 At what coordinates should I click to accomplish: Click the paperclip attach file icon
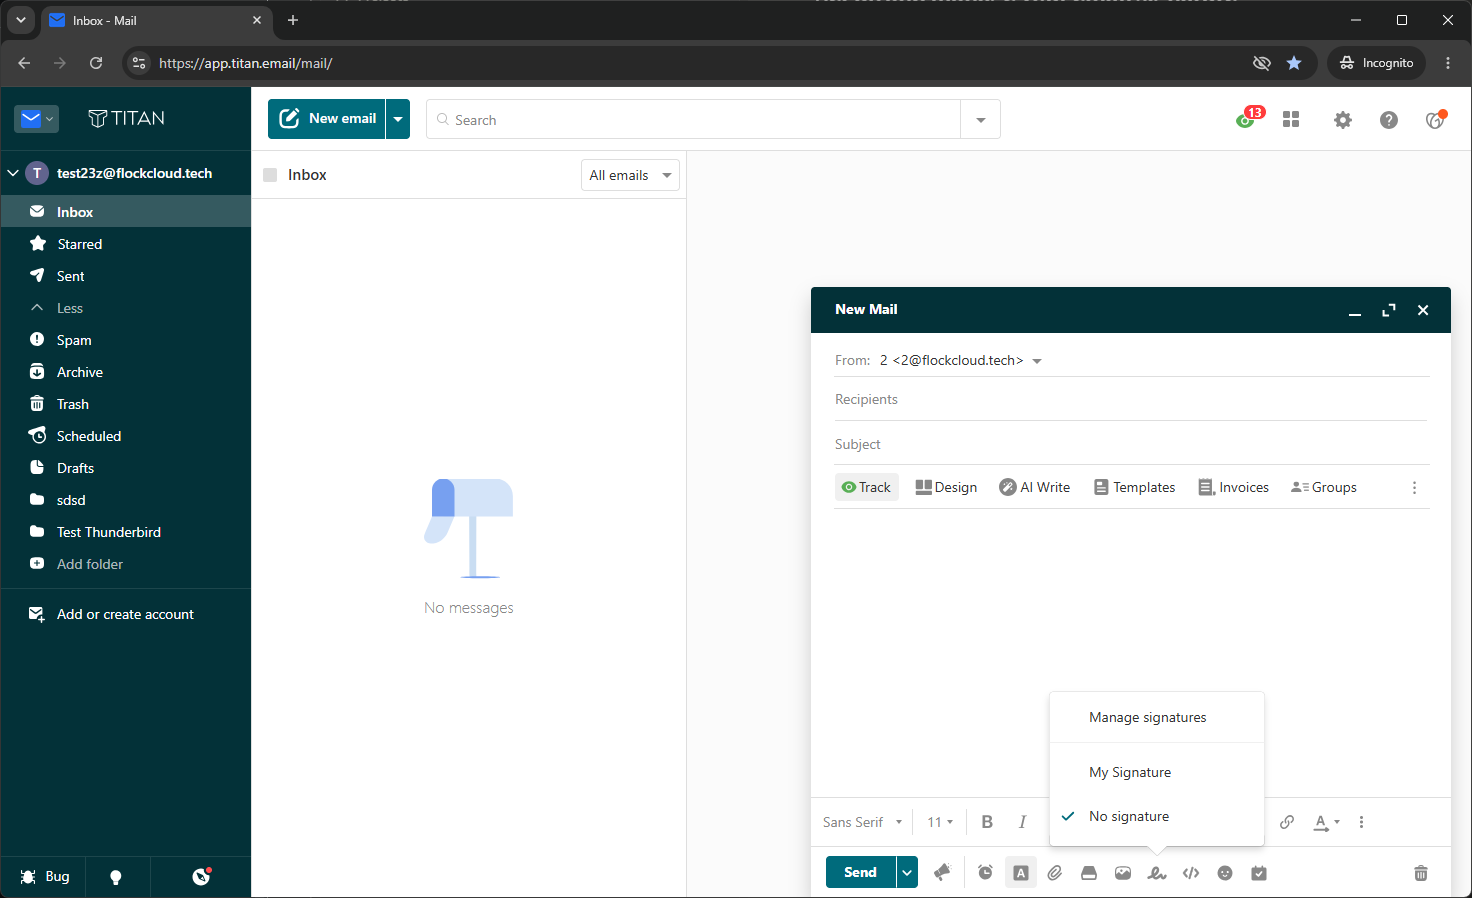coord(1054,873)
